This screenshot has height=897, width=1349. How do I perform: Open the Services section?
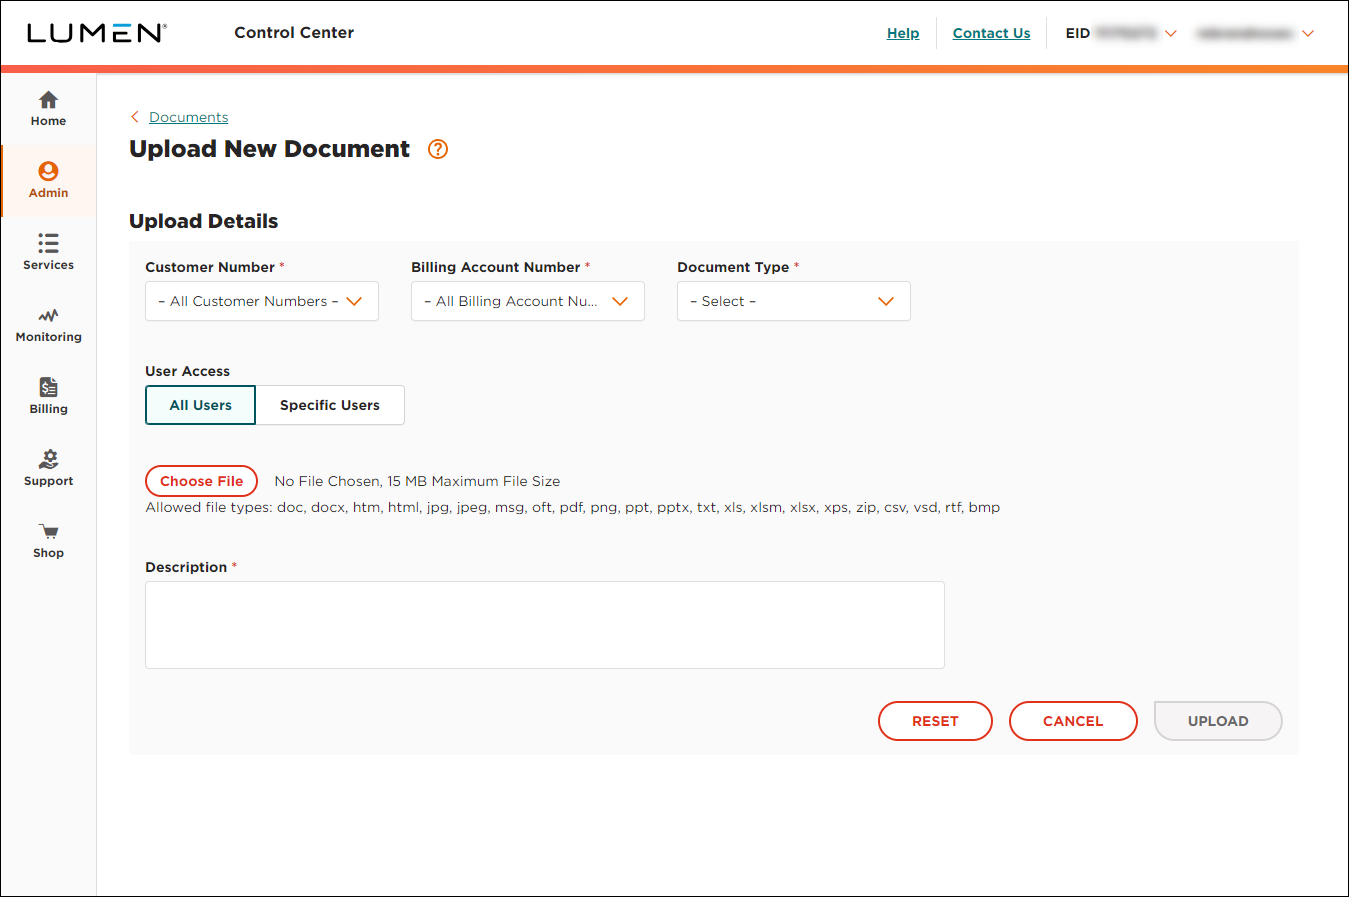tap(48, 253)
